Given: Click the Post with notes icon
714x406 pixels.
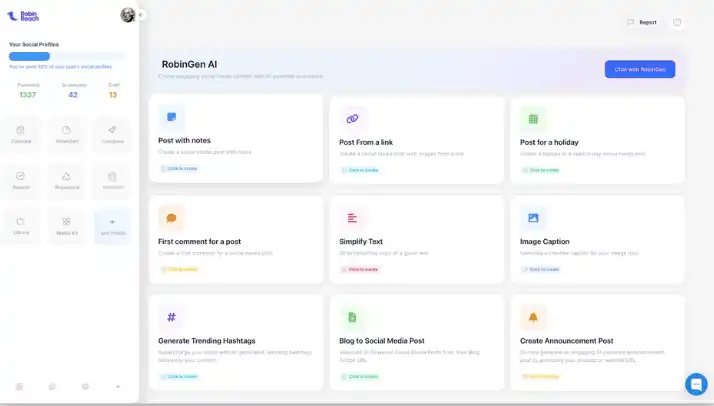Looking at the screenshot, I should (x=171, y=117).
